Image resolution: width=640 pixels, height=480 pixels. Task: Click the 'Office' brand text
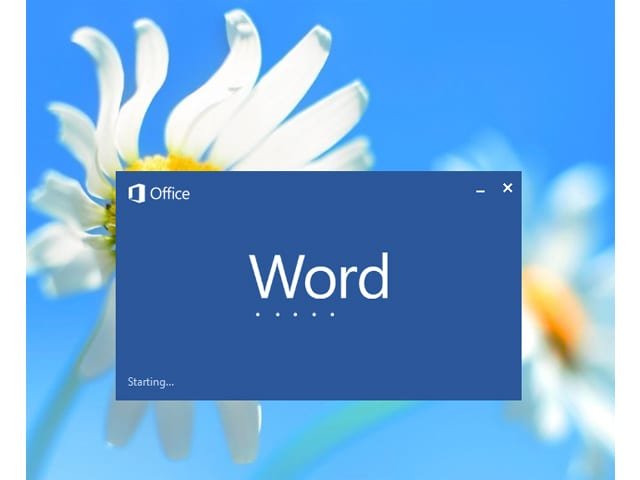[x=169, y=193]
